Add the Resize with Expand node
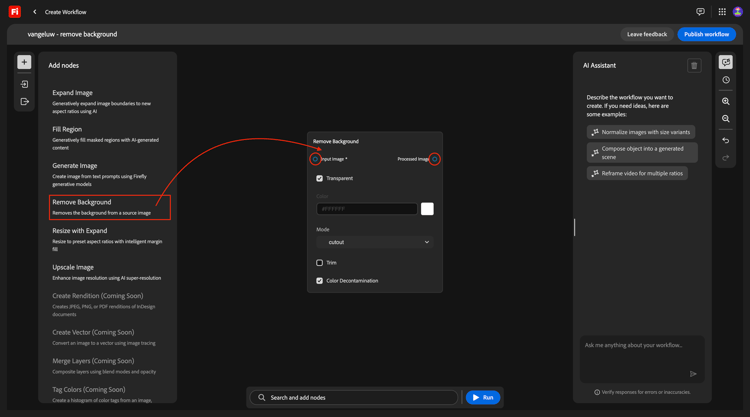Viewport: 750px width, 417px height. [x=109, y=239]
